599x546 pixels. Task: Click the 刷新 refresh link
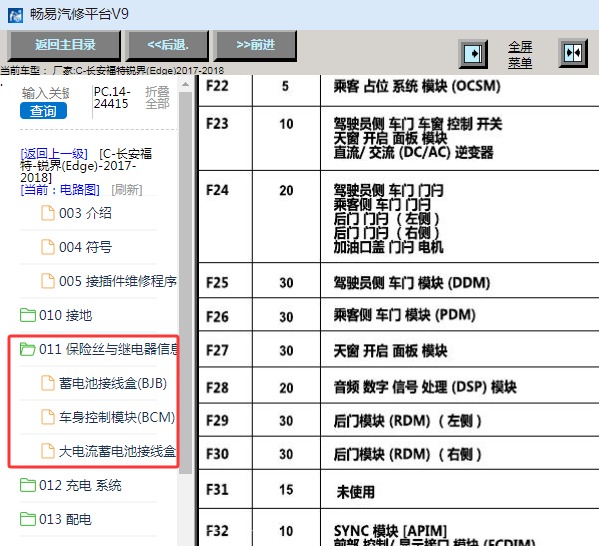tap(127, 190)
